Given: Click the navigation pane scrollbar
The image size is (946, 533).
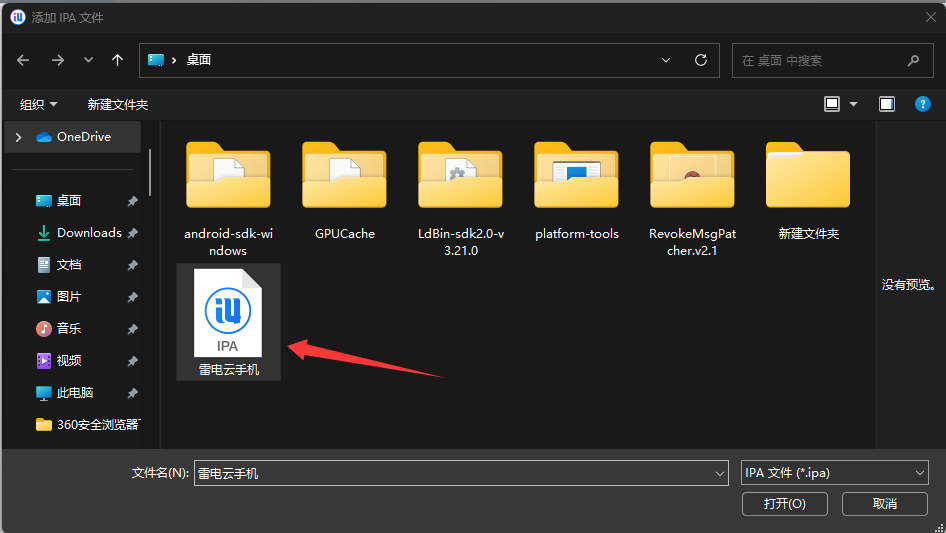Looking at the screenshot, I should click(150, 175).
